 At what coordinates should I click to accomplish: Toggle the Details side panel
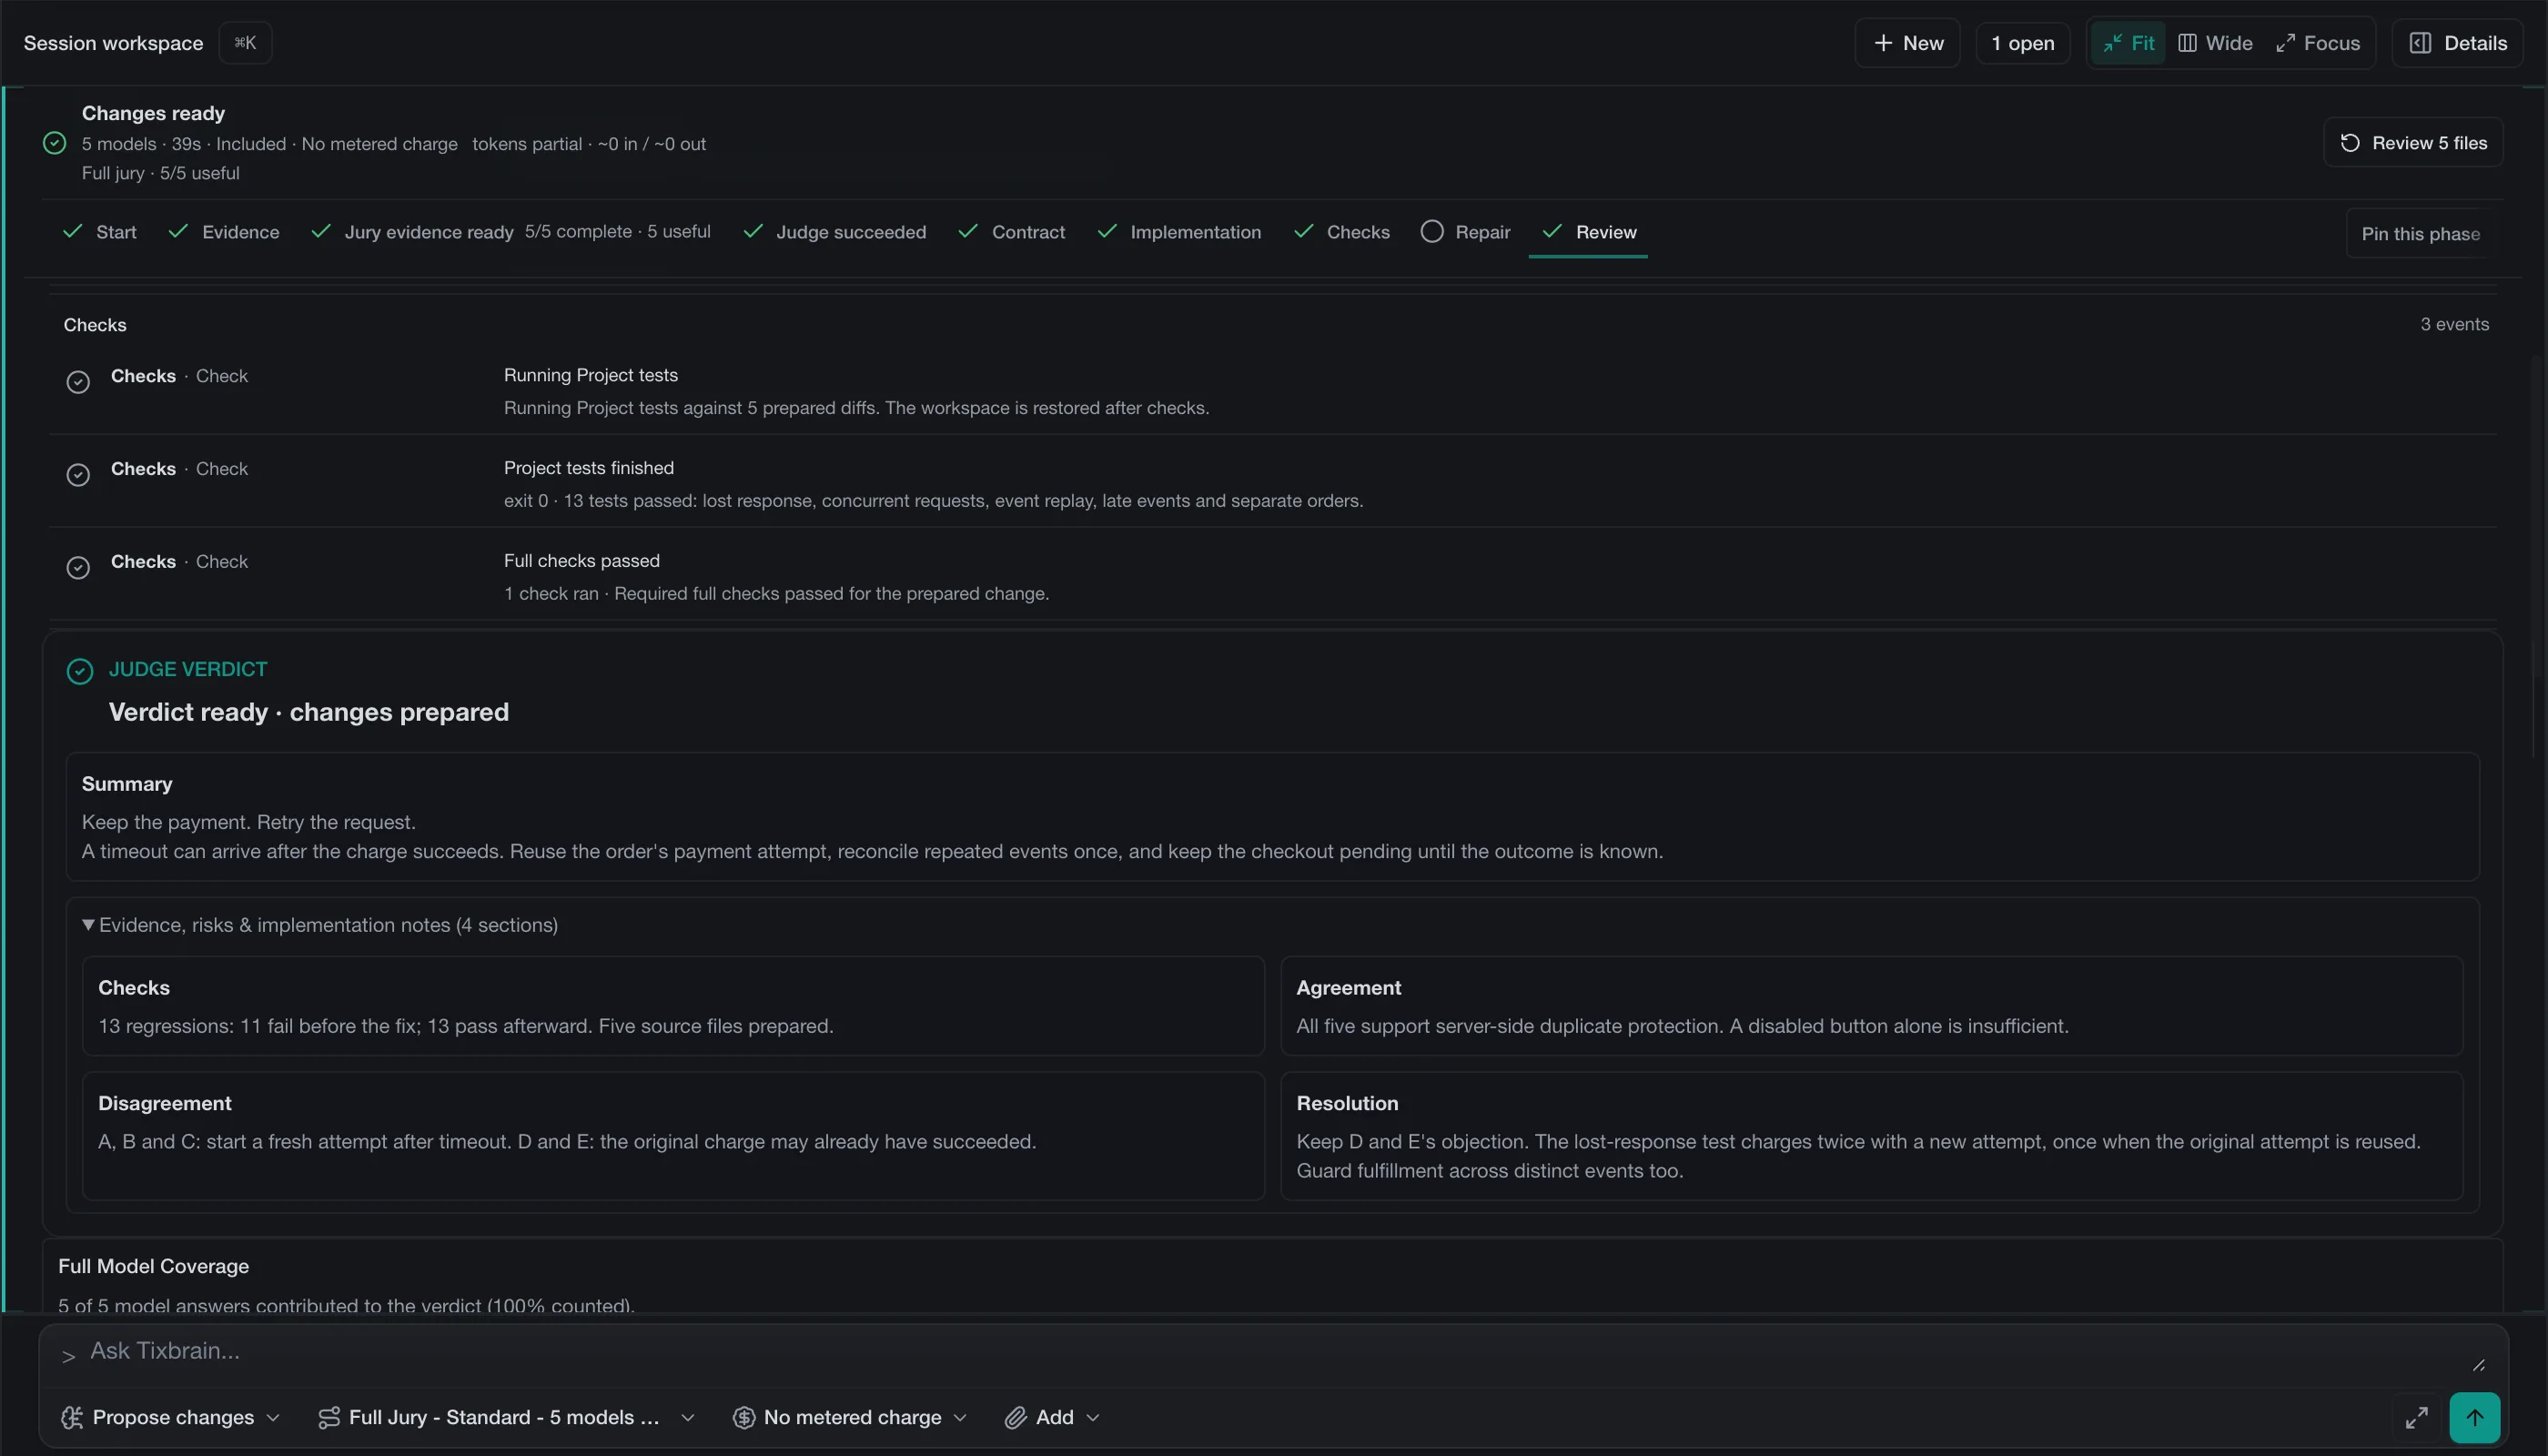pos(2457,43)
